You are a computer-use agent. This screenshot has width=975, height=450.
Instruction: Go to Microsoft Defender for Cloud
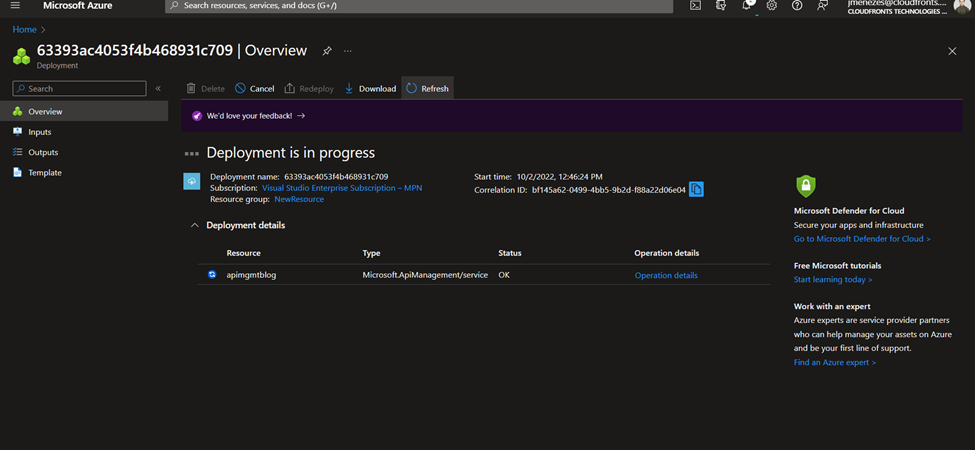[862, 239]
